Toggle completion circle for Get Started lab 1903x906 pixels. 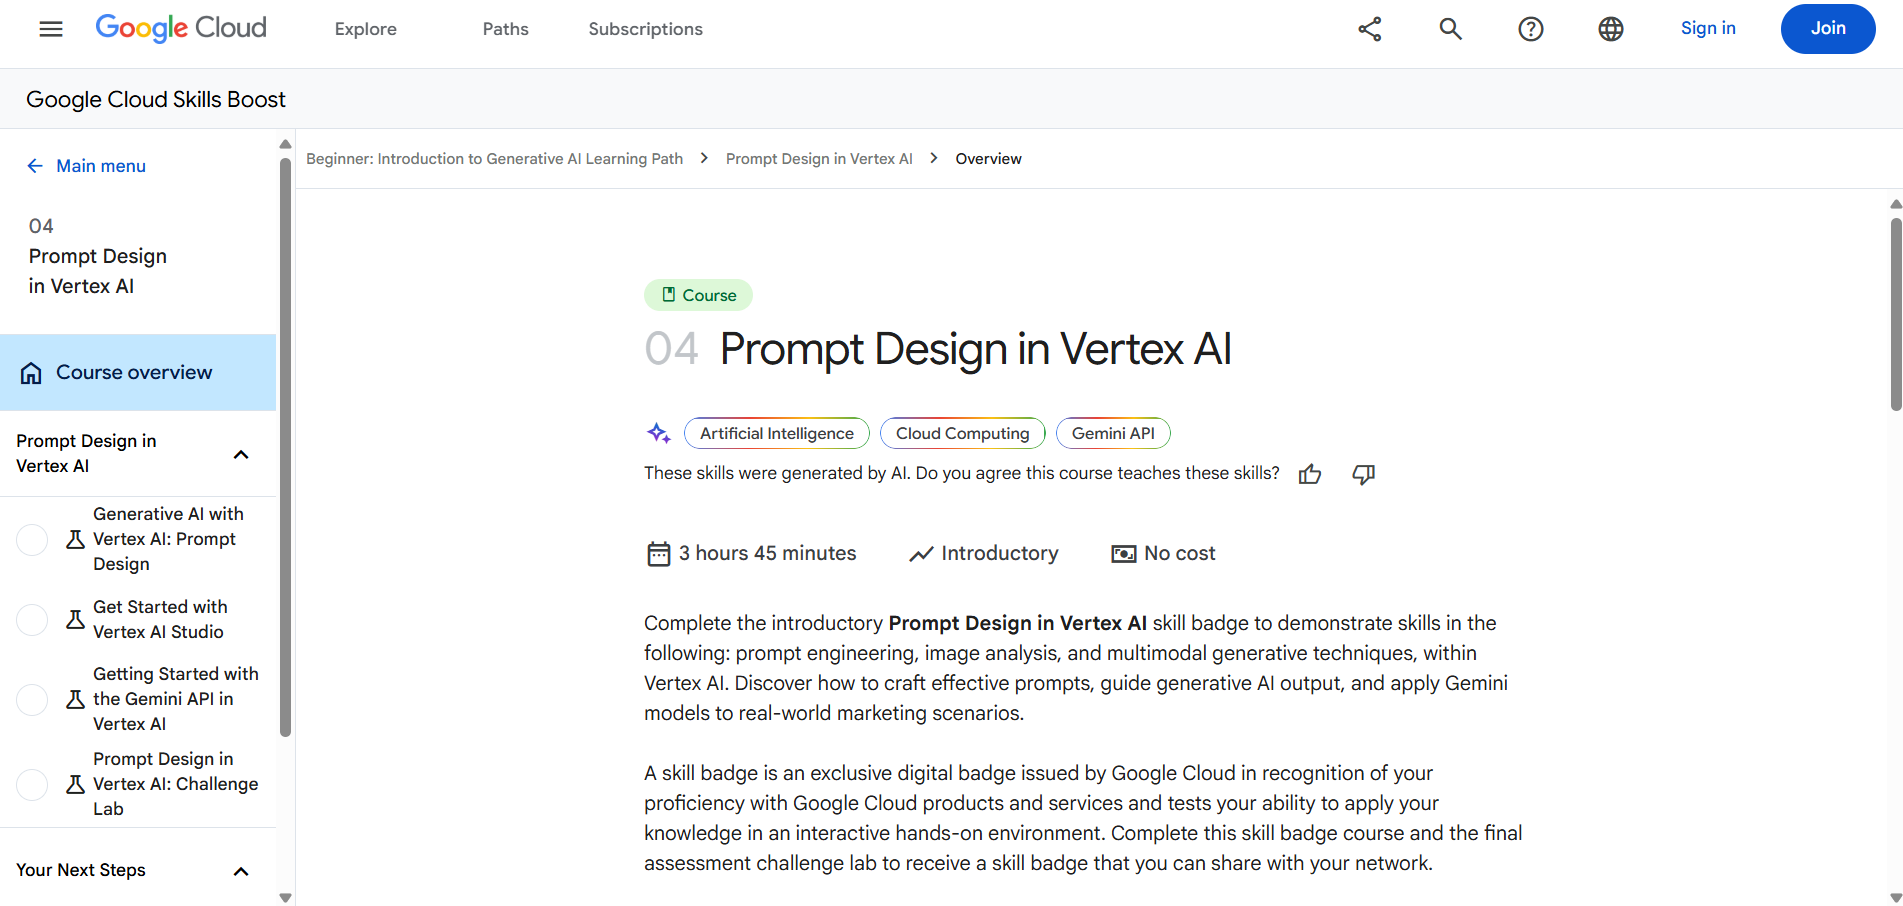coord(32,620)
